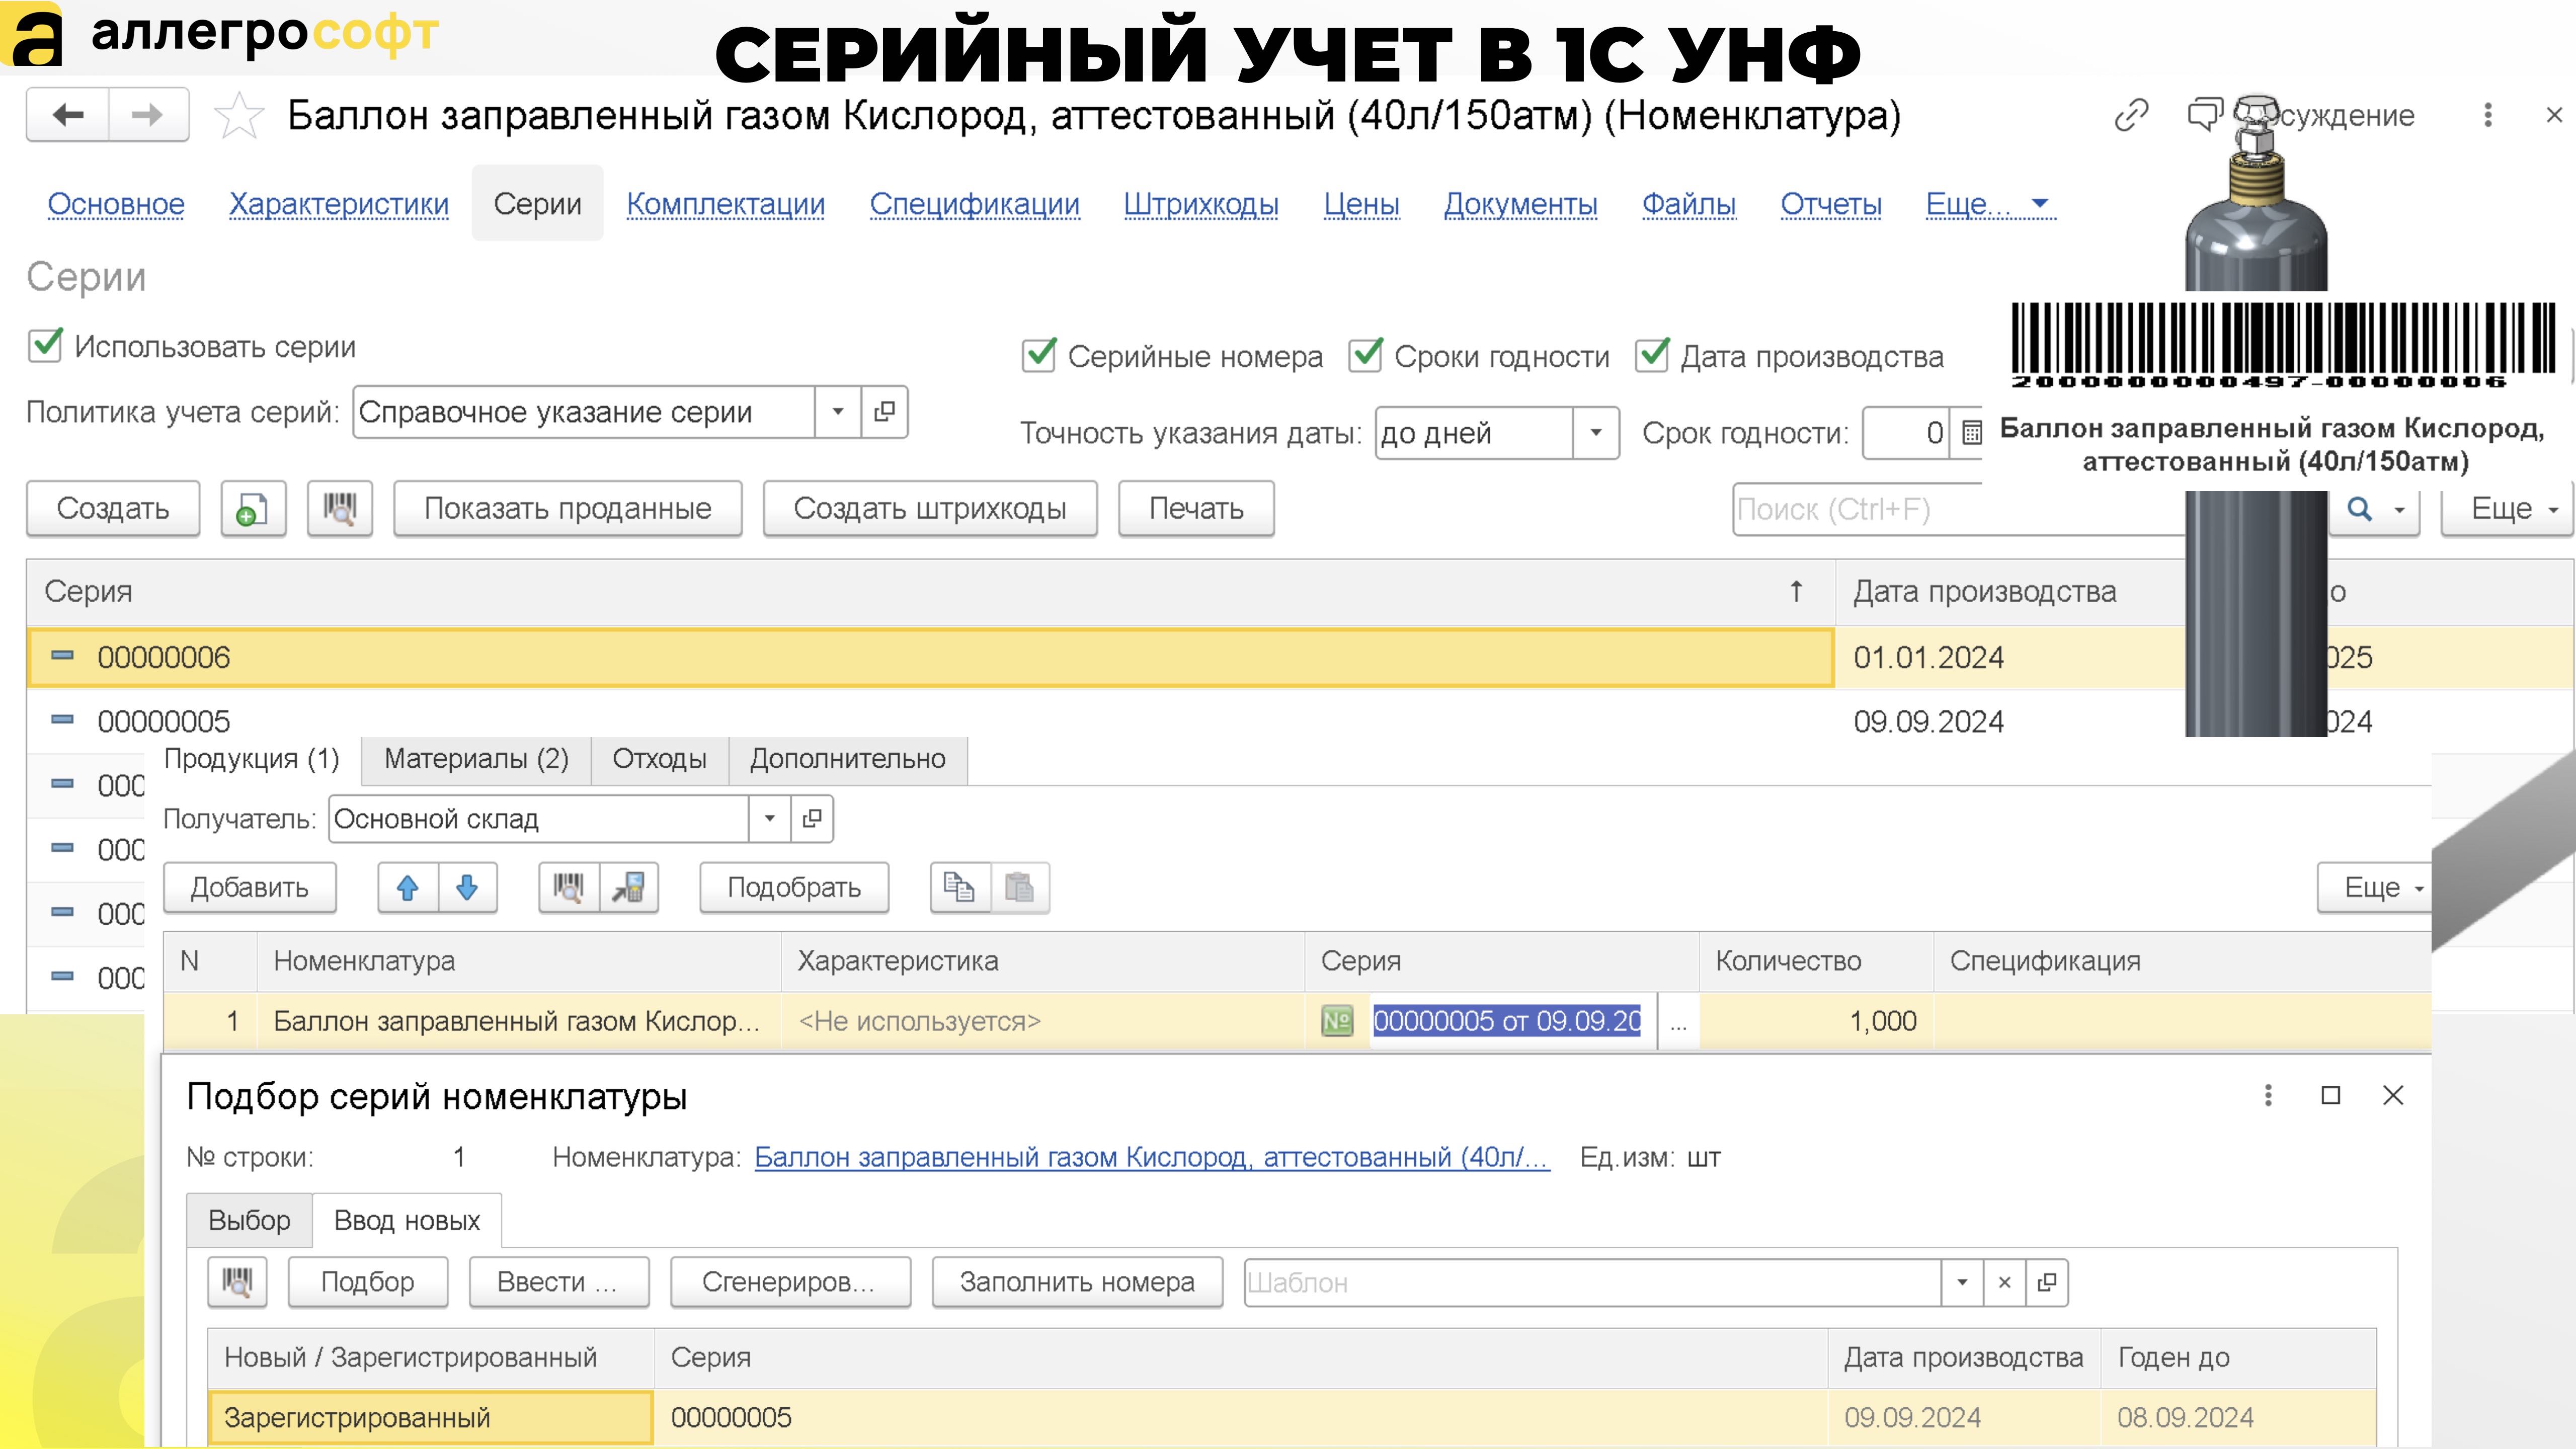Open search options dropdown arrow

point(2399,510)
